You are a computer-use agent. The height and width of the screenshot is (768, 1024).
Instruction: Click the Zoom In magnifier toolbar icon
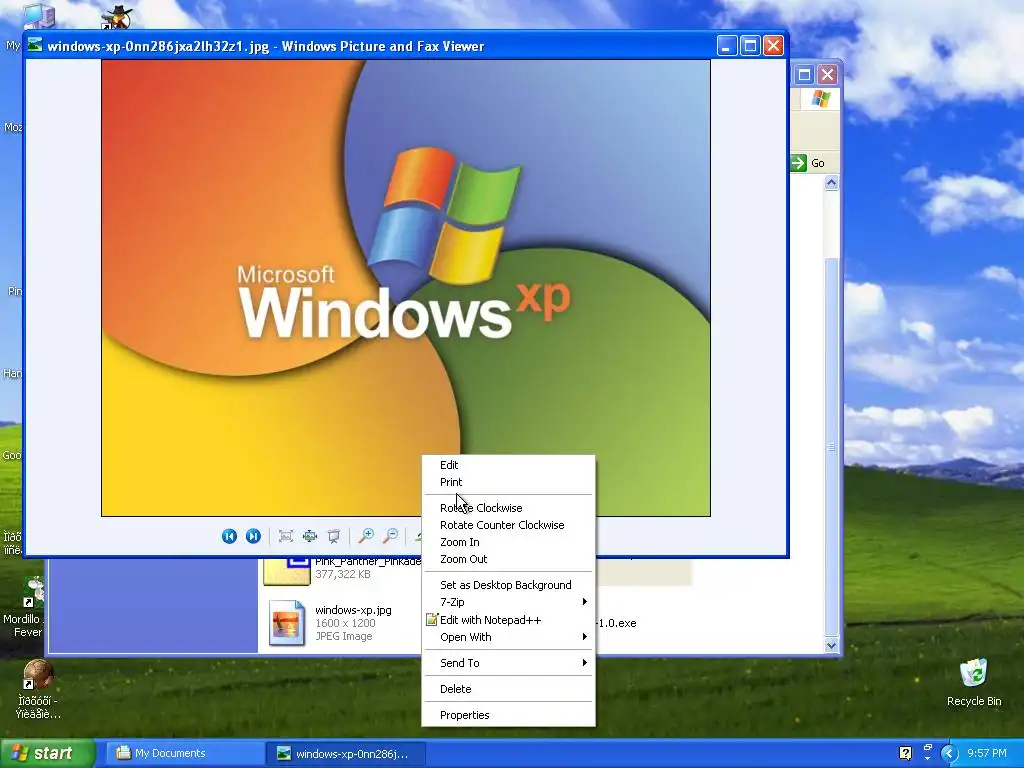pos(366,536)
